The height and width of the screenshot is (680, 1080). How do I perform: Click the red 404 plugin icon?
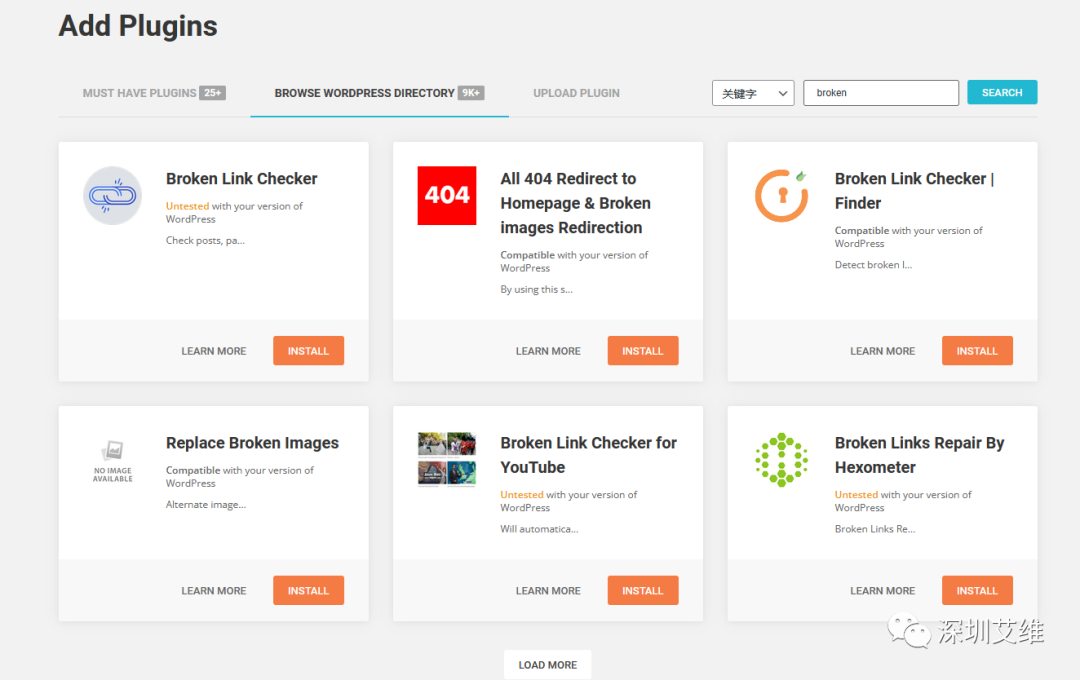point(446,196)
